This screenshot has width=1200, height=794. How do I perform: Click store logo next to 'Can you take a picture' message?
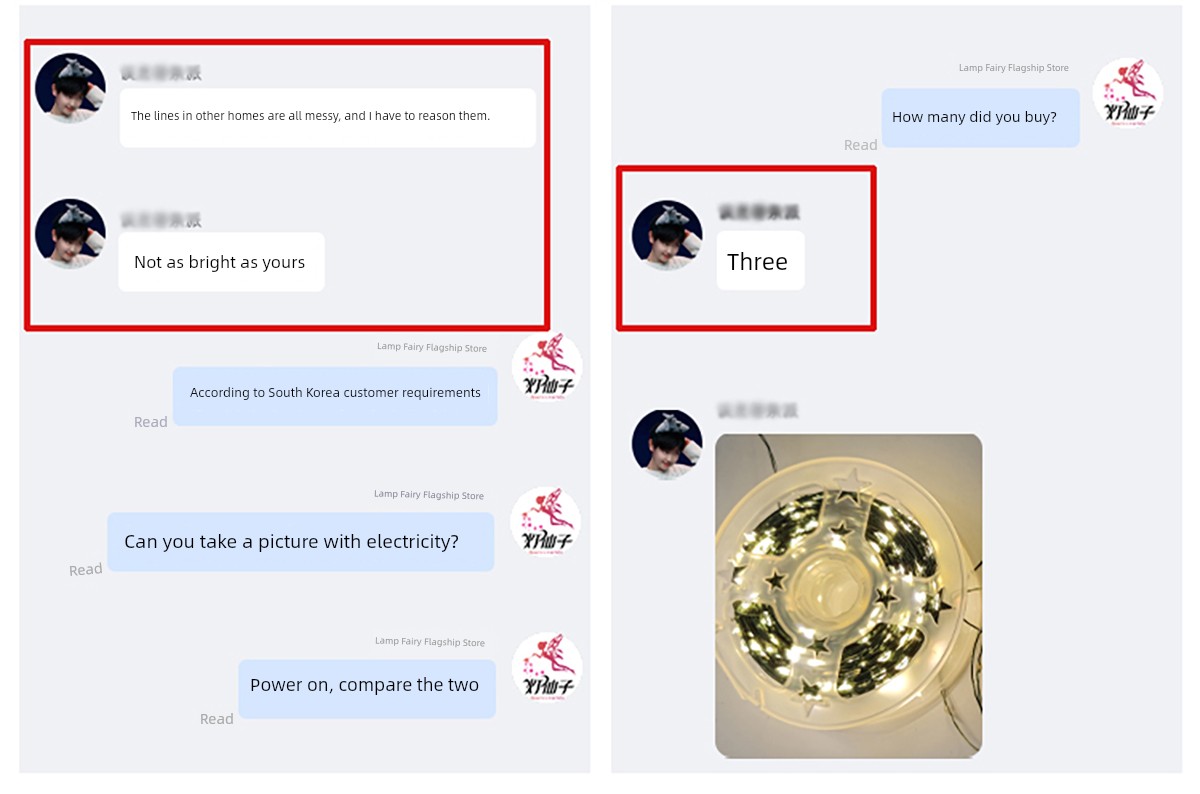[x=546, y=522]
